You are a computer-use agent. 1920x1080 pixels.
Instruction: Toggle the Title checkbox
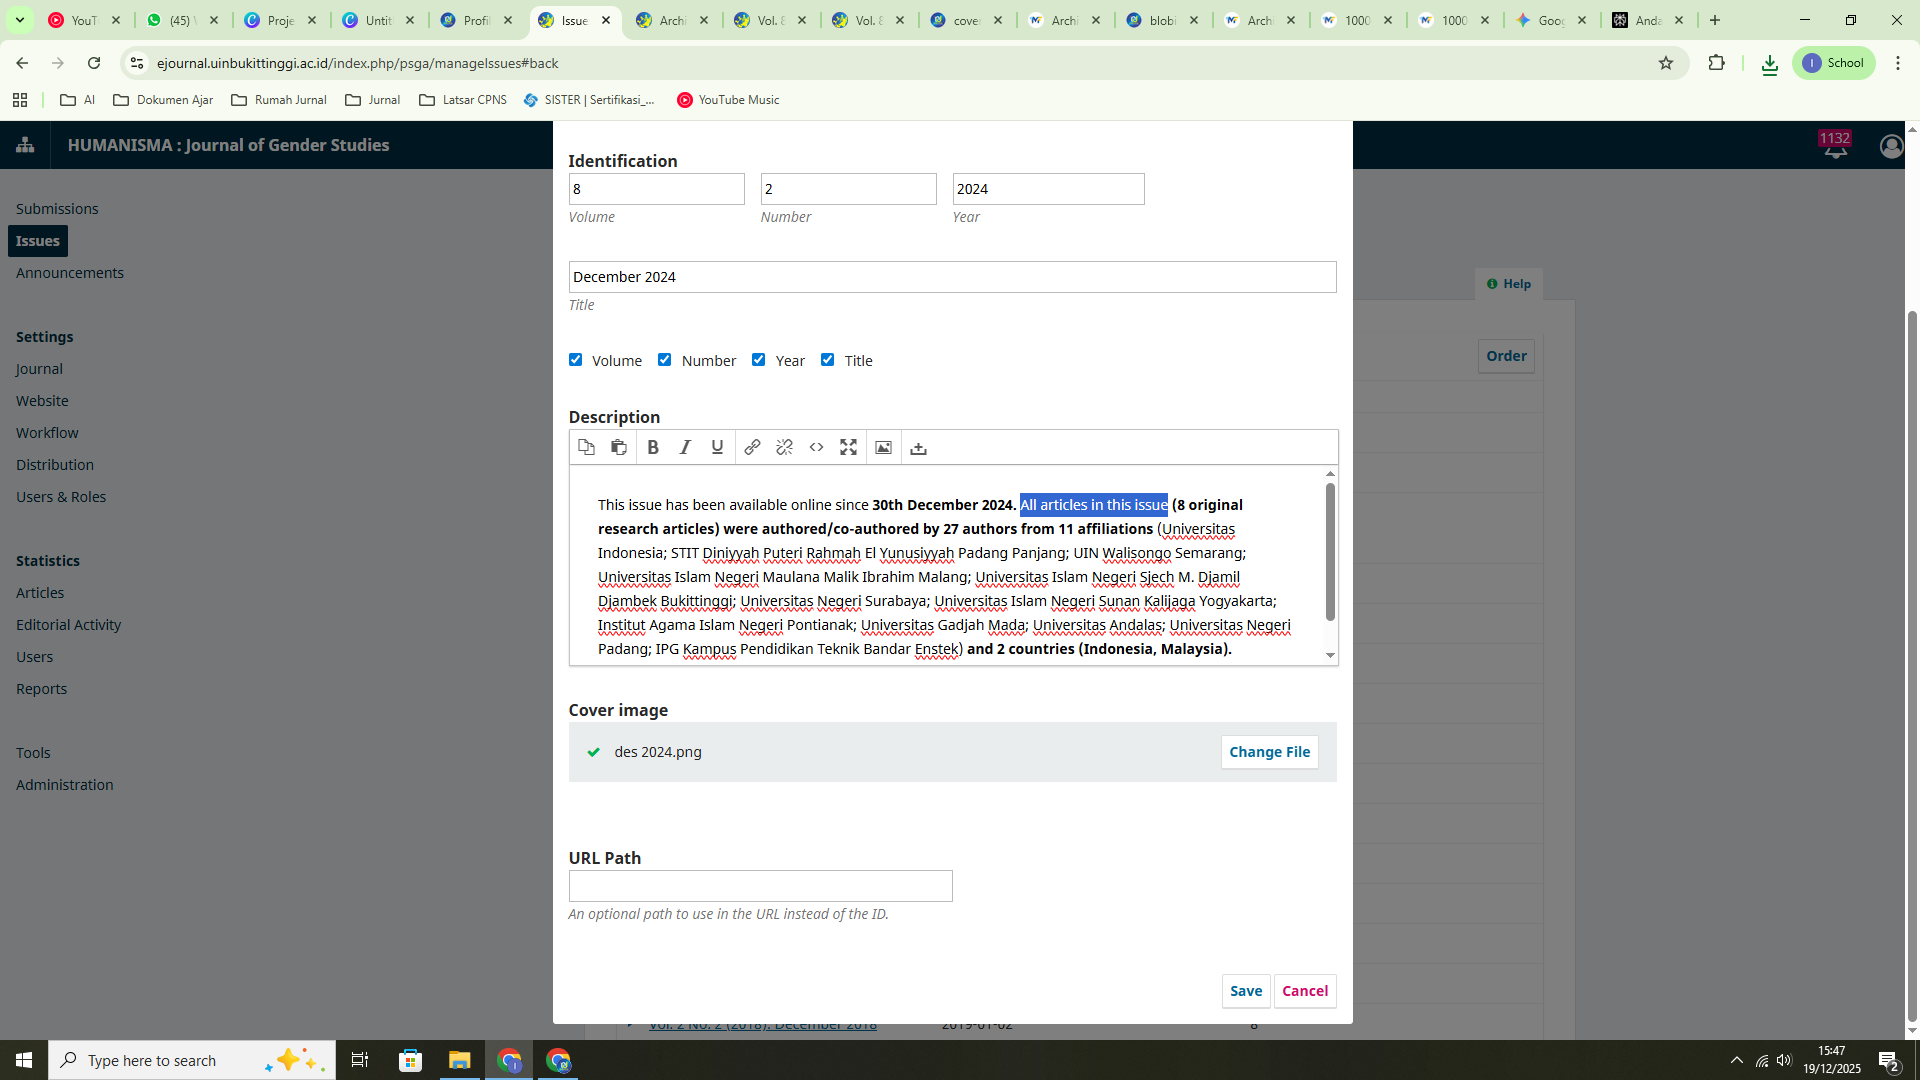click(x=828, y=360)
